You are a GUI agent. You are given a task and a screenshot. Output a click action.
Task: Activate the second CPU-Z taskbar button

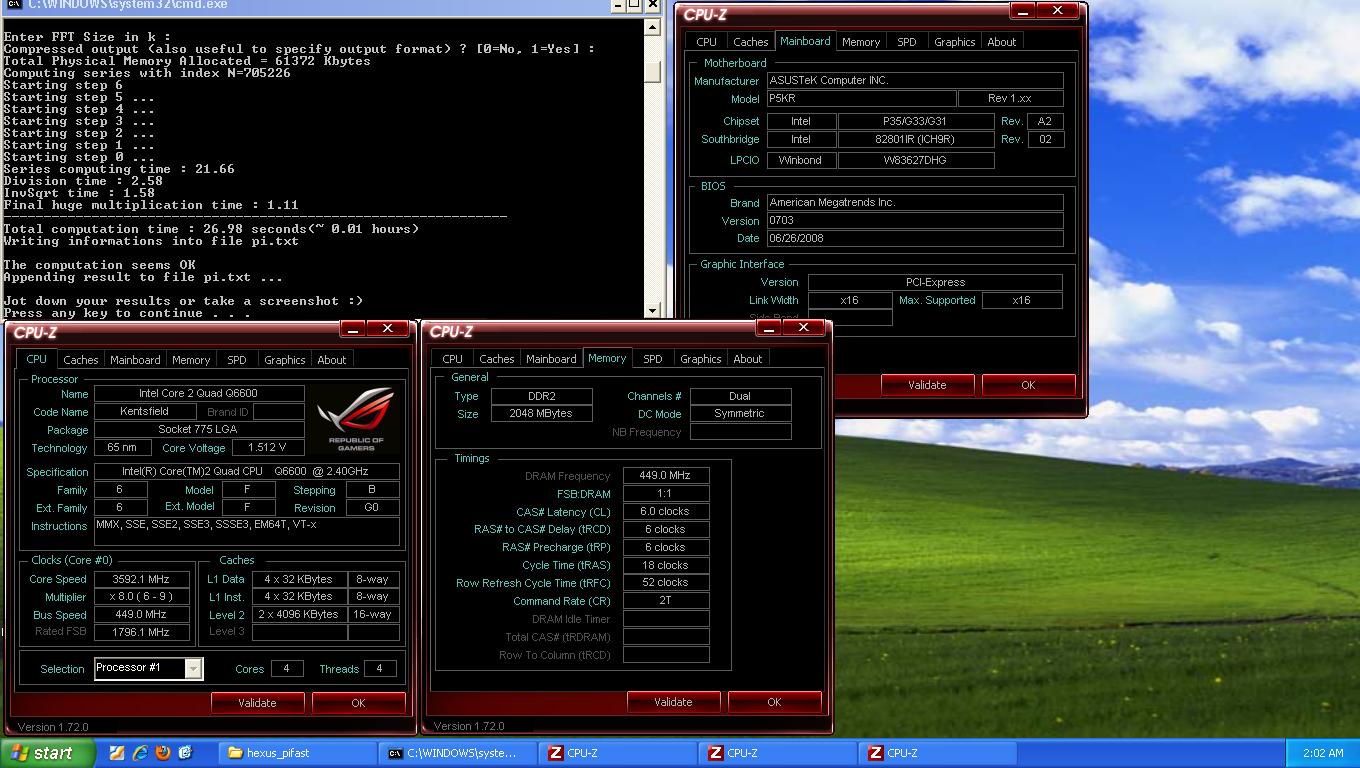[x=779, y=753]
